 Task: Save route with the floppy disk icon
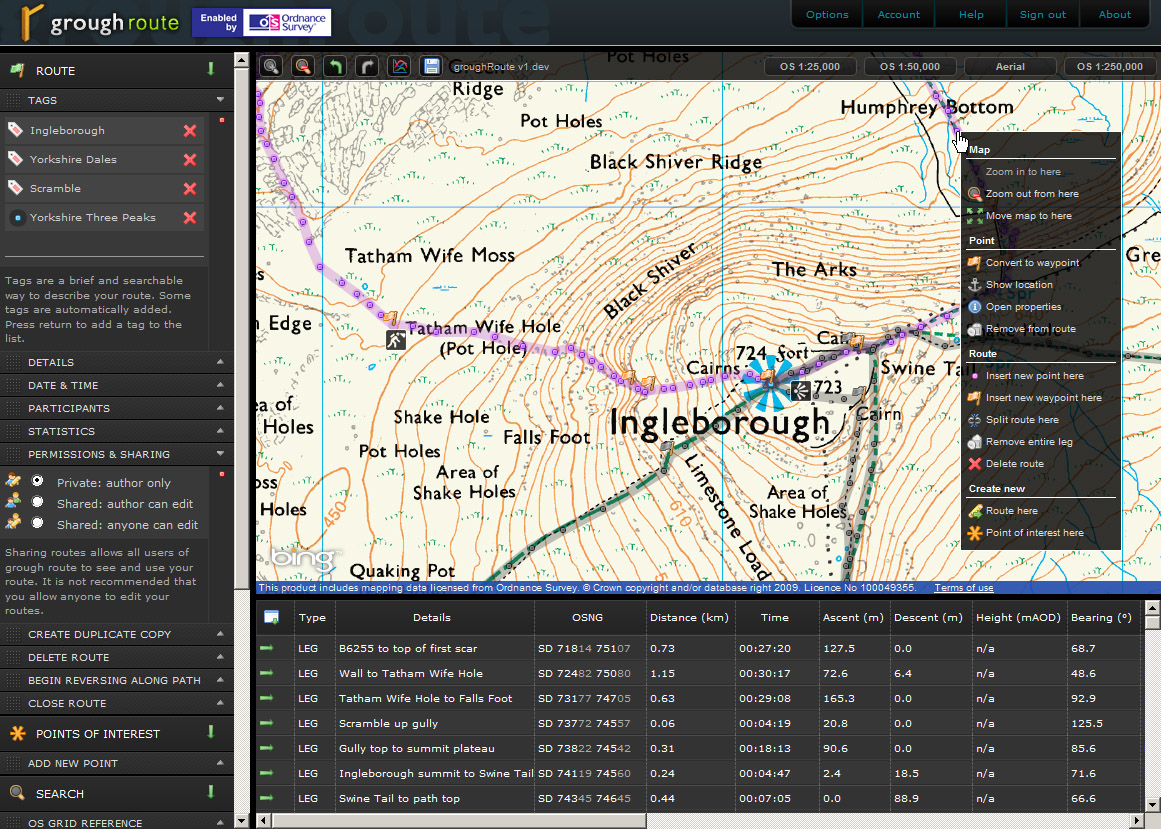[431, 67]
